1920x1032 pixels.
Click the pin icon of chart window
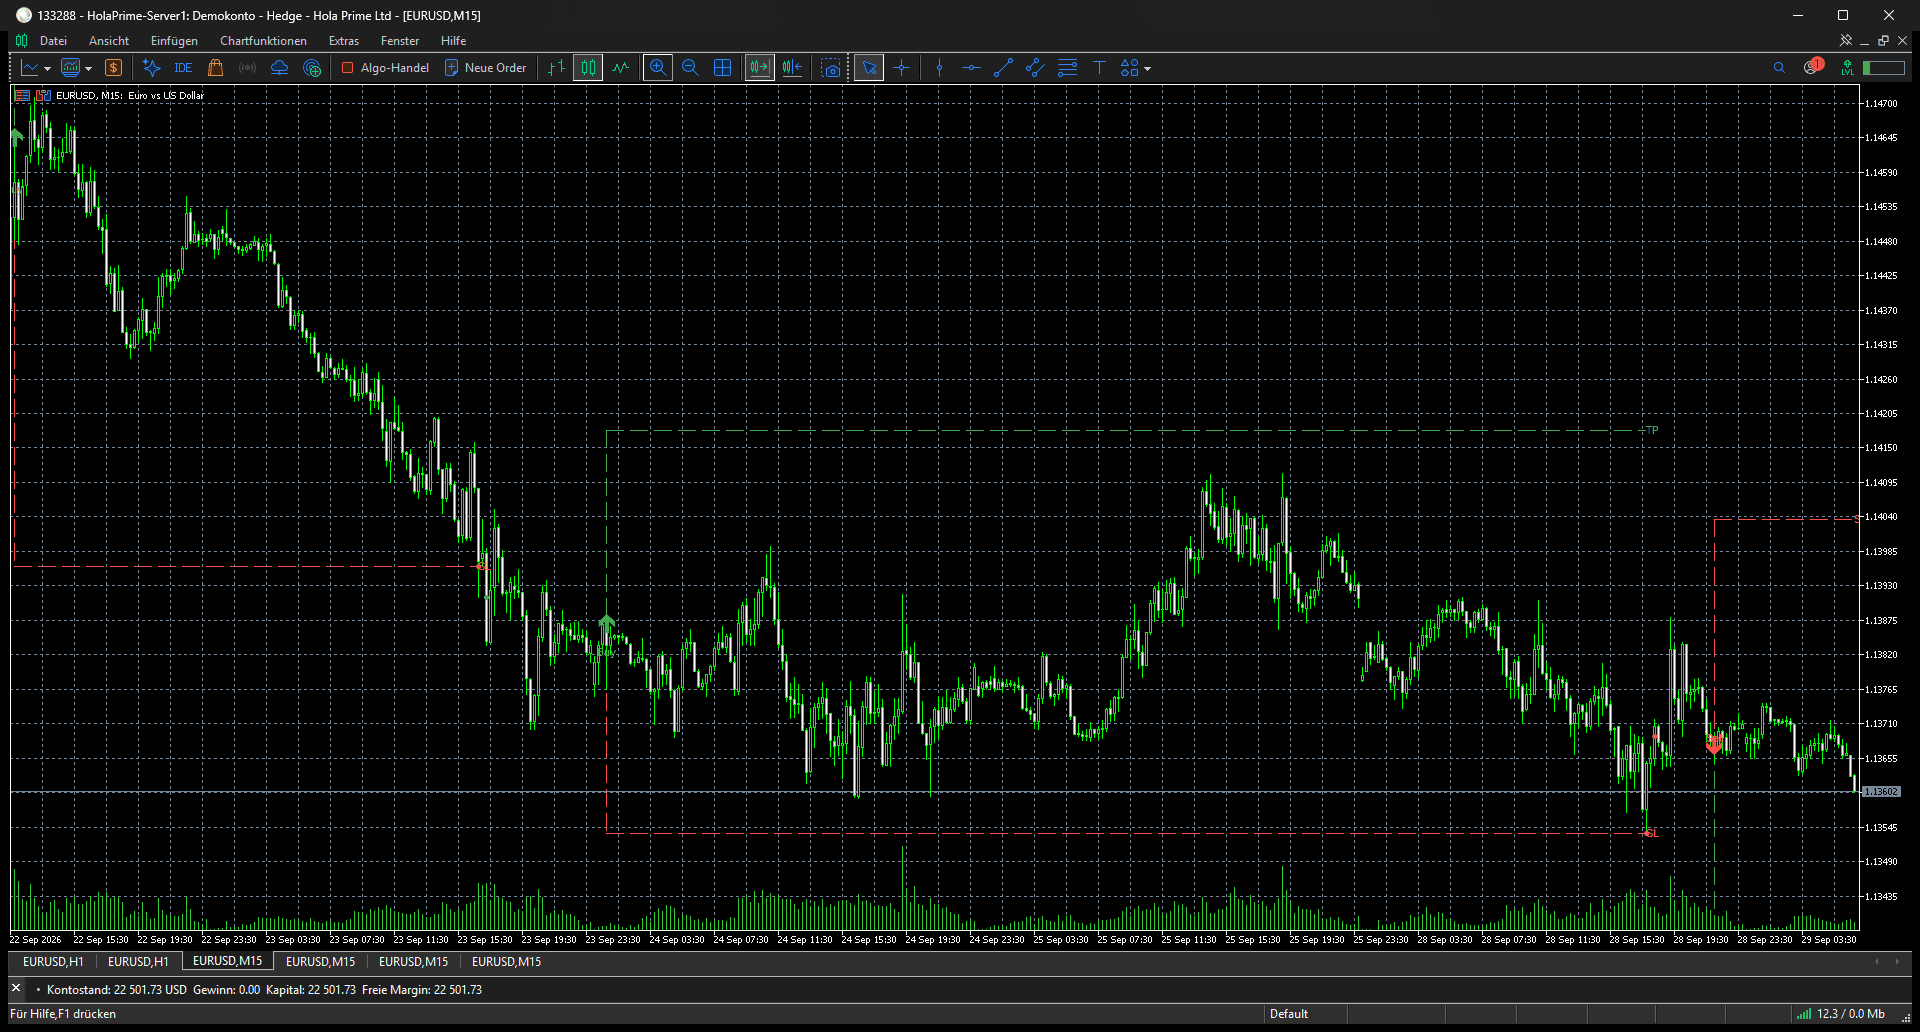click(1846, 41)
